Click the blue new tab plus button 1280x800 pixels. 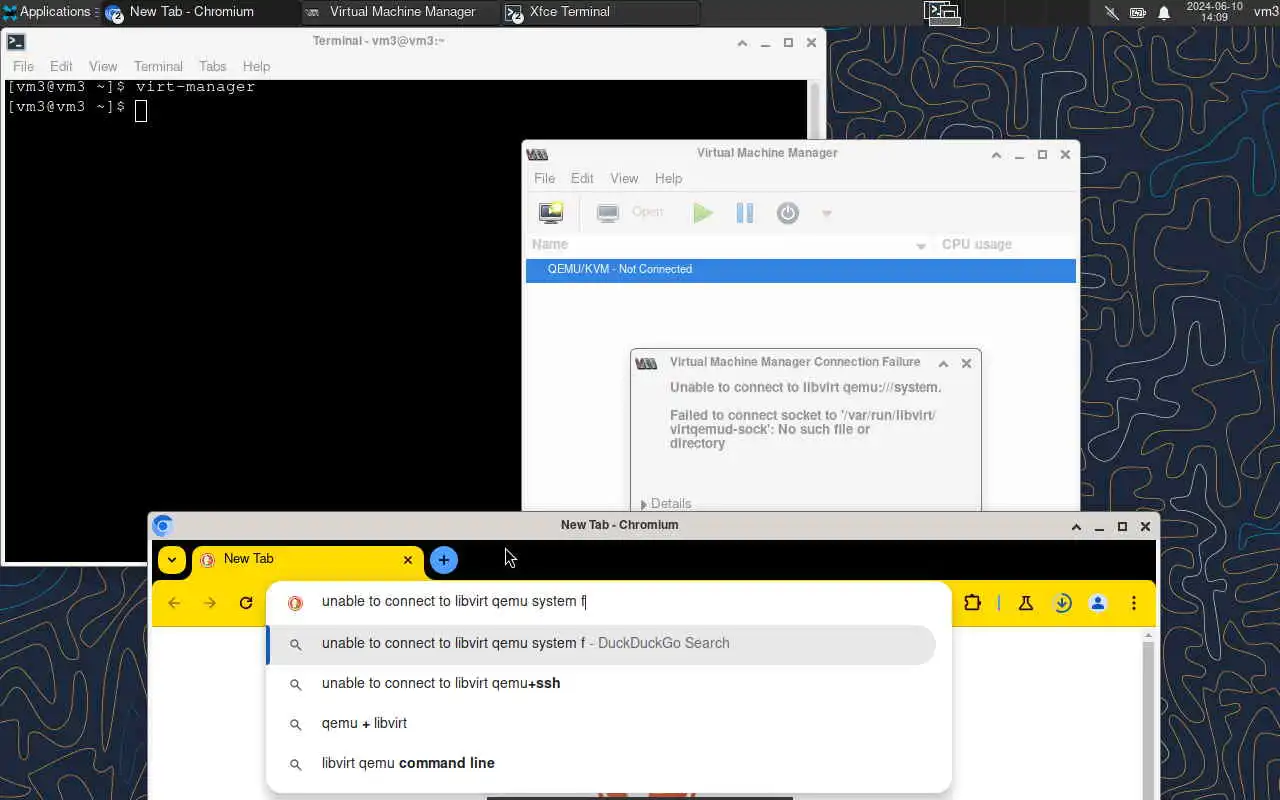coord(444,560)
